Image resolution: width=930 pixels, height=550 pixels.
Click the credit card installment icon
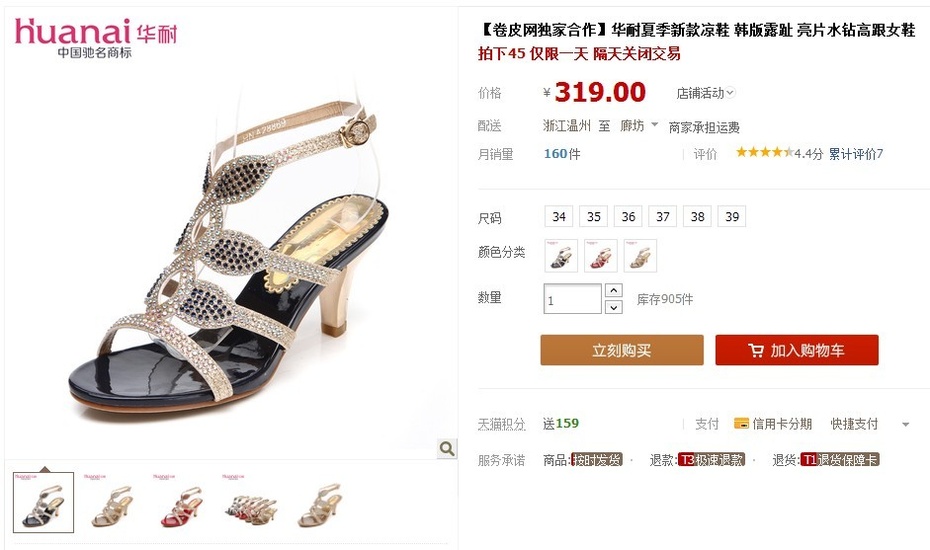pyautogui.click(x=741, y=424)
